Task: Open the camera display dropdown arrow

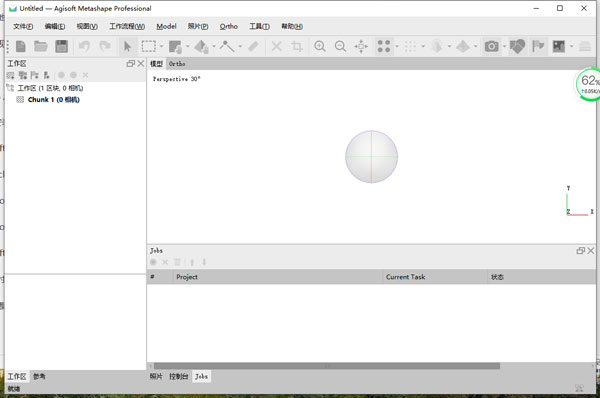Action: click(x=504, y=46)
